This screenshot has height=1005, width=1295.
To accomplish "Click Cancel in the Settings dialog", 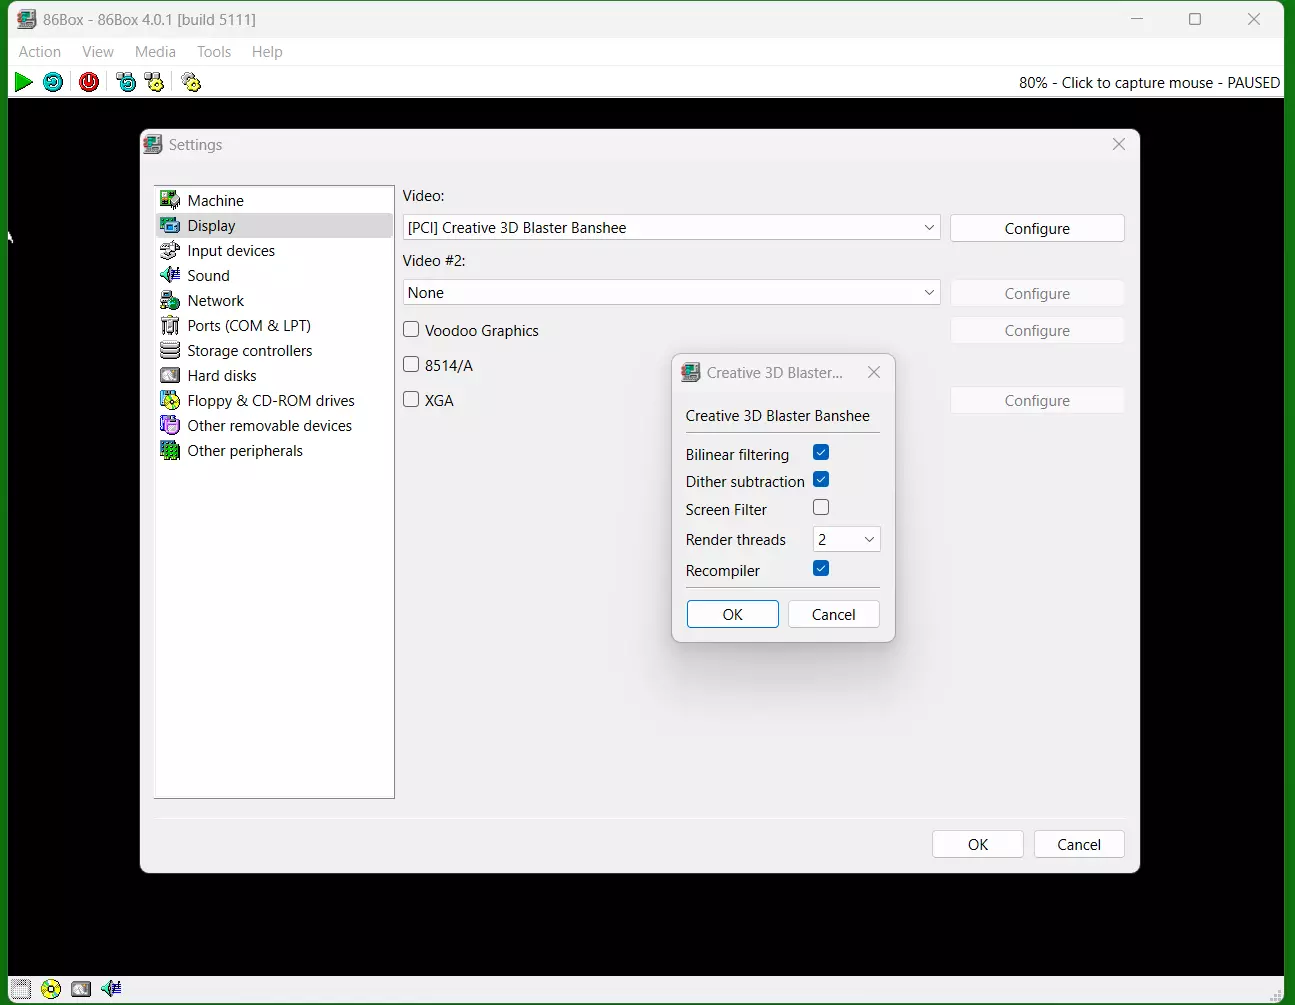I will click(1079, 844).
